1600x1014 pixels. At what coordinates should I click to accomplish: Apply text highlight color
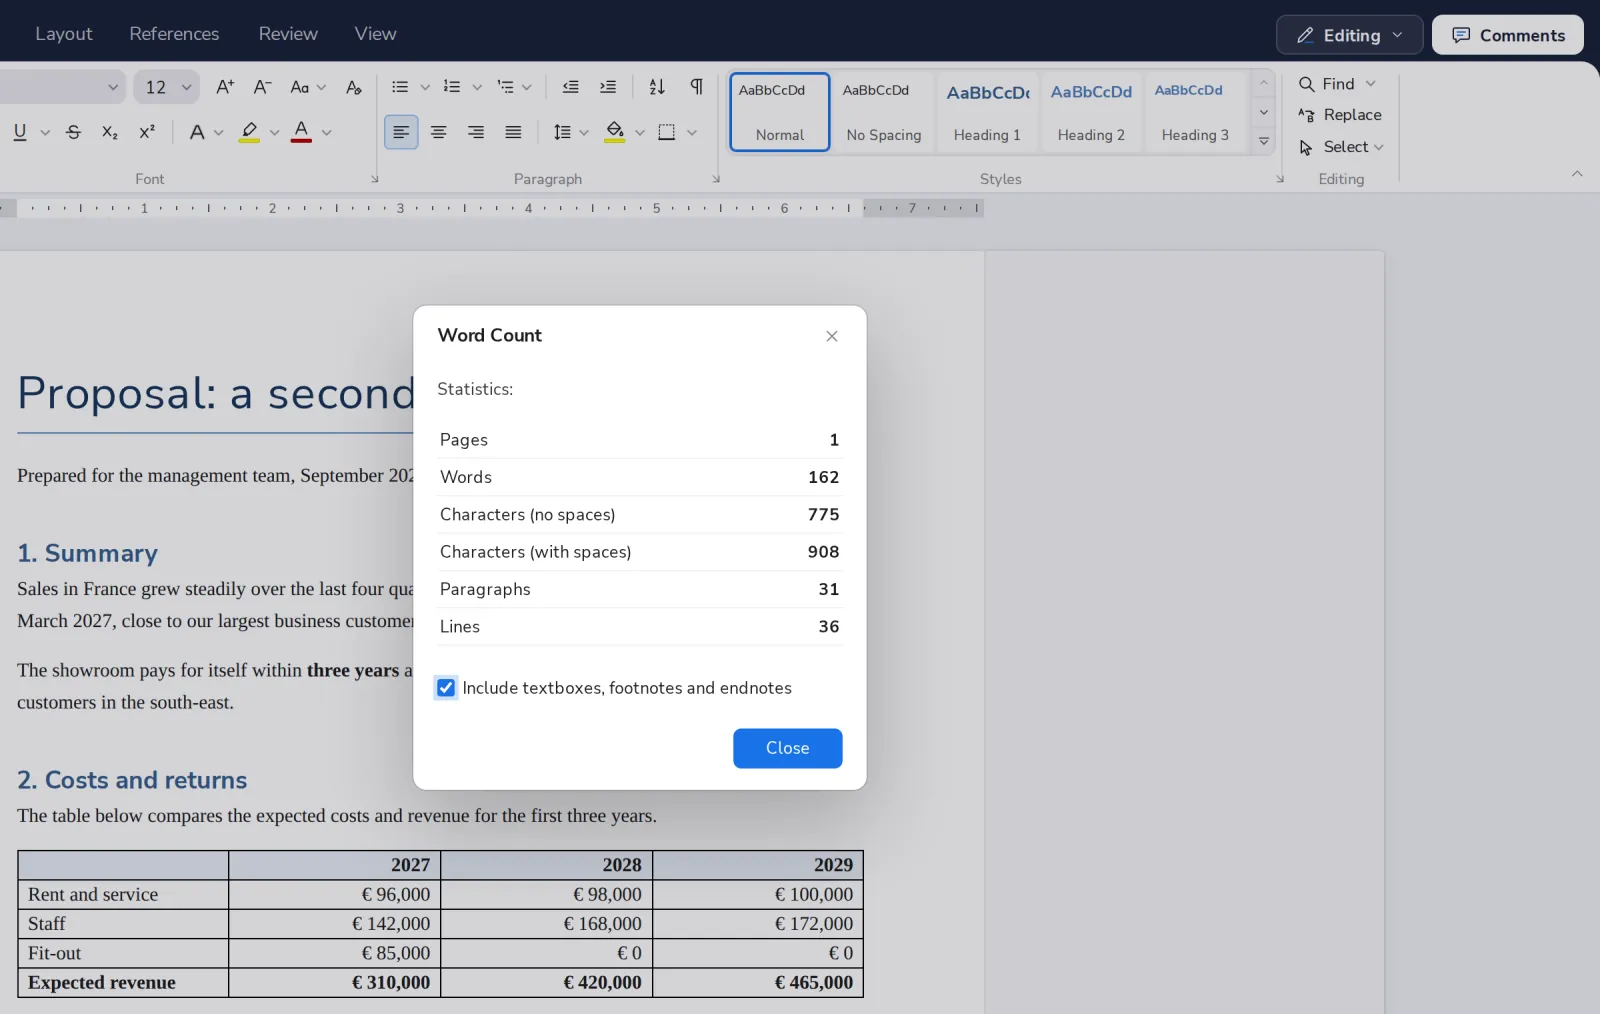pyautogui.click(x=249, y=132)
